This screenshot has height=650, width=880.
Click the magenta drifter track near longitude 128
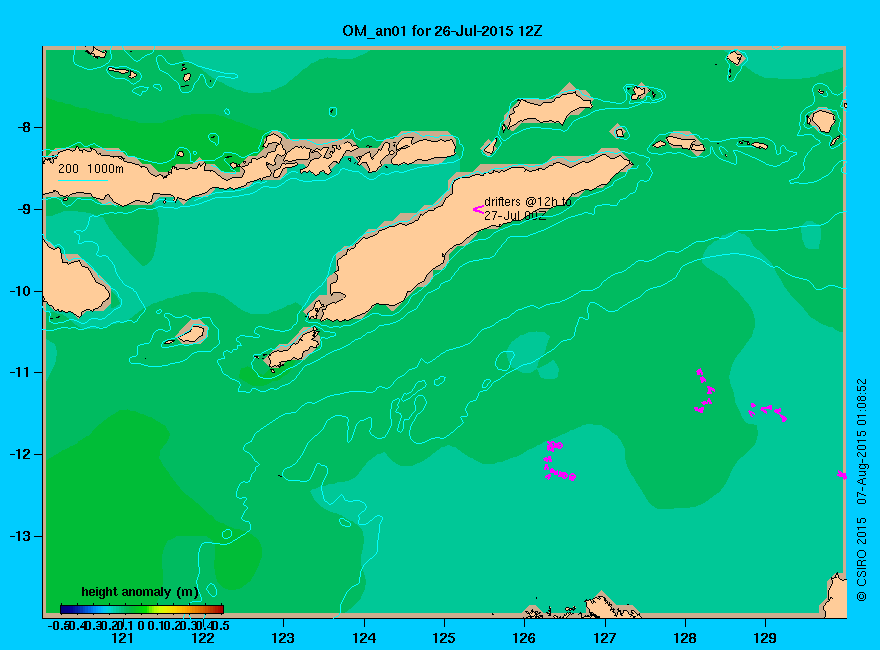click(704, 391)
